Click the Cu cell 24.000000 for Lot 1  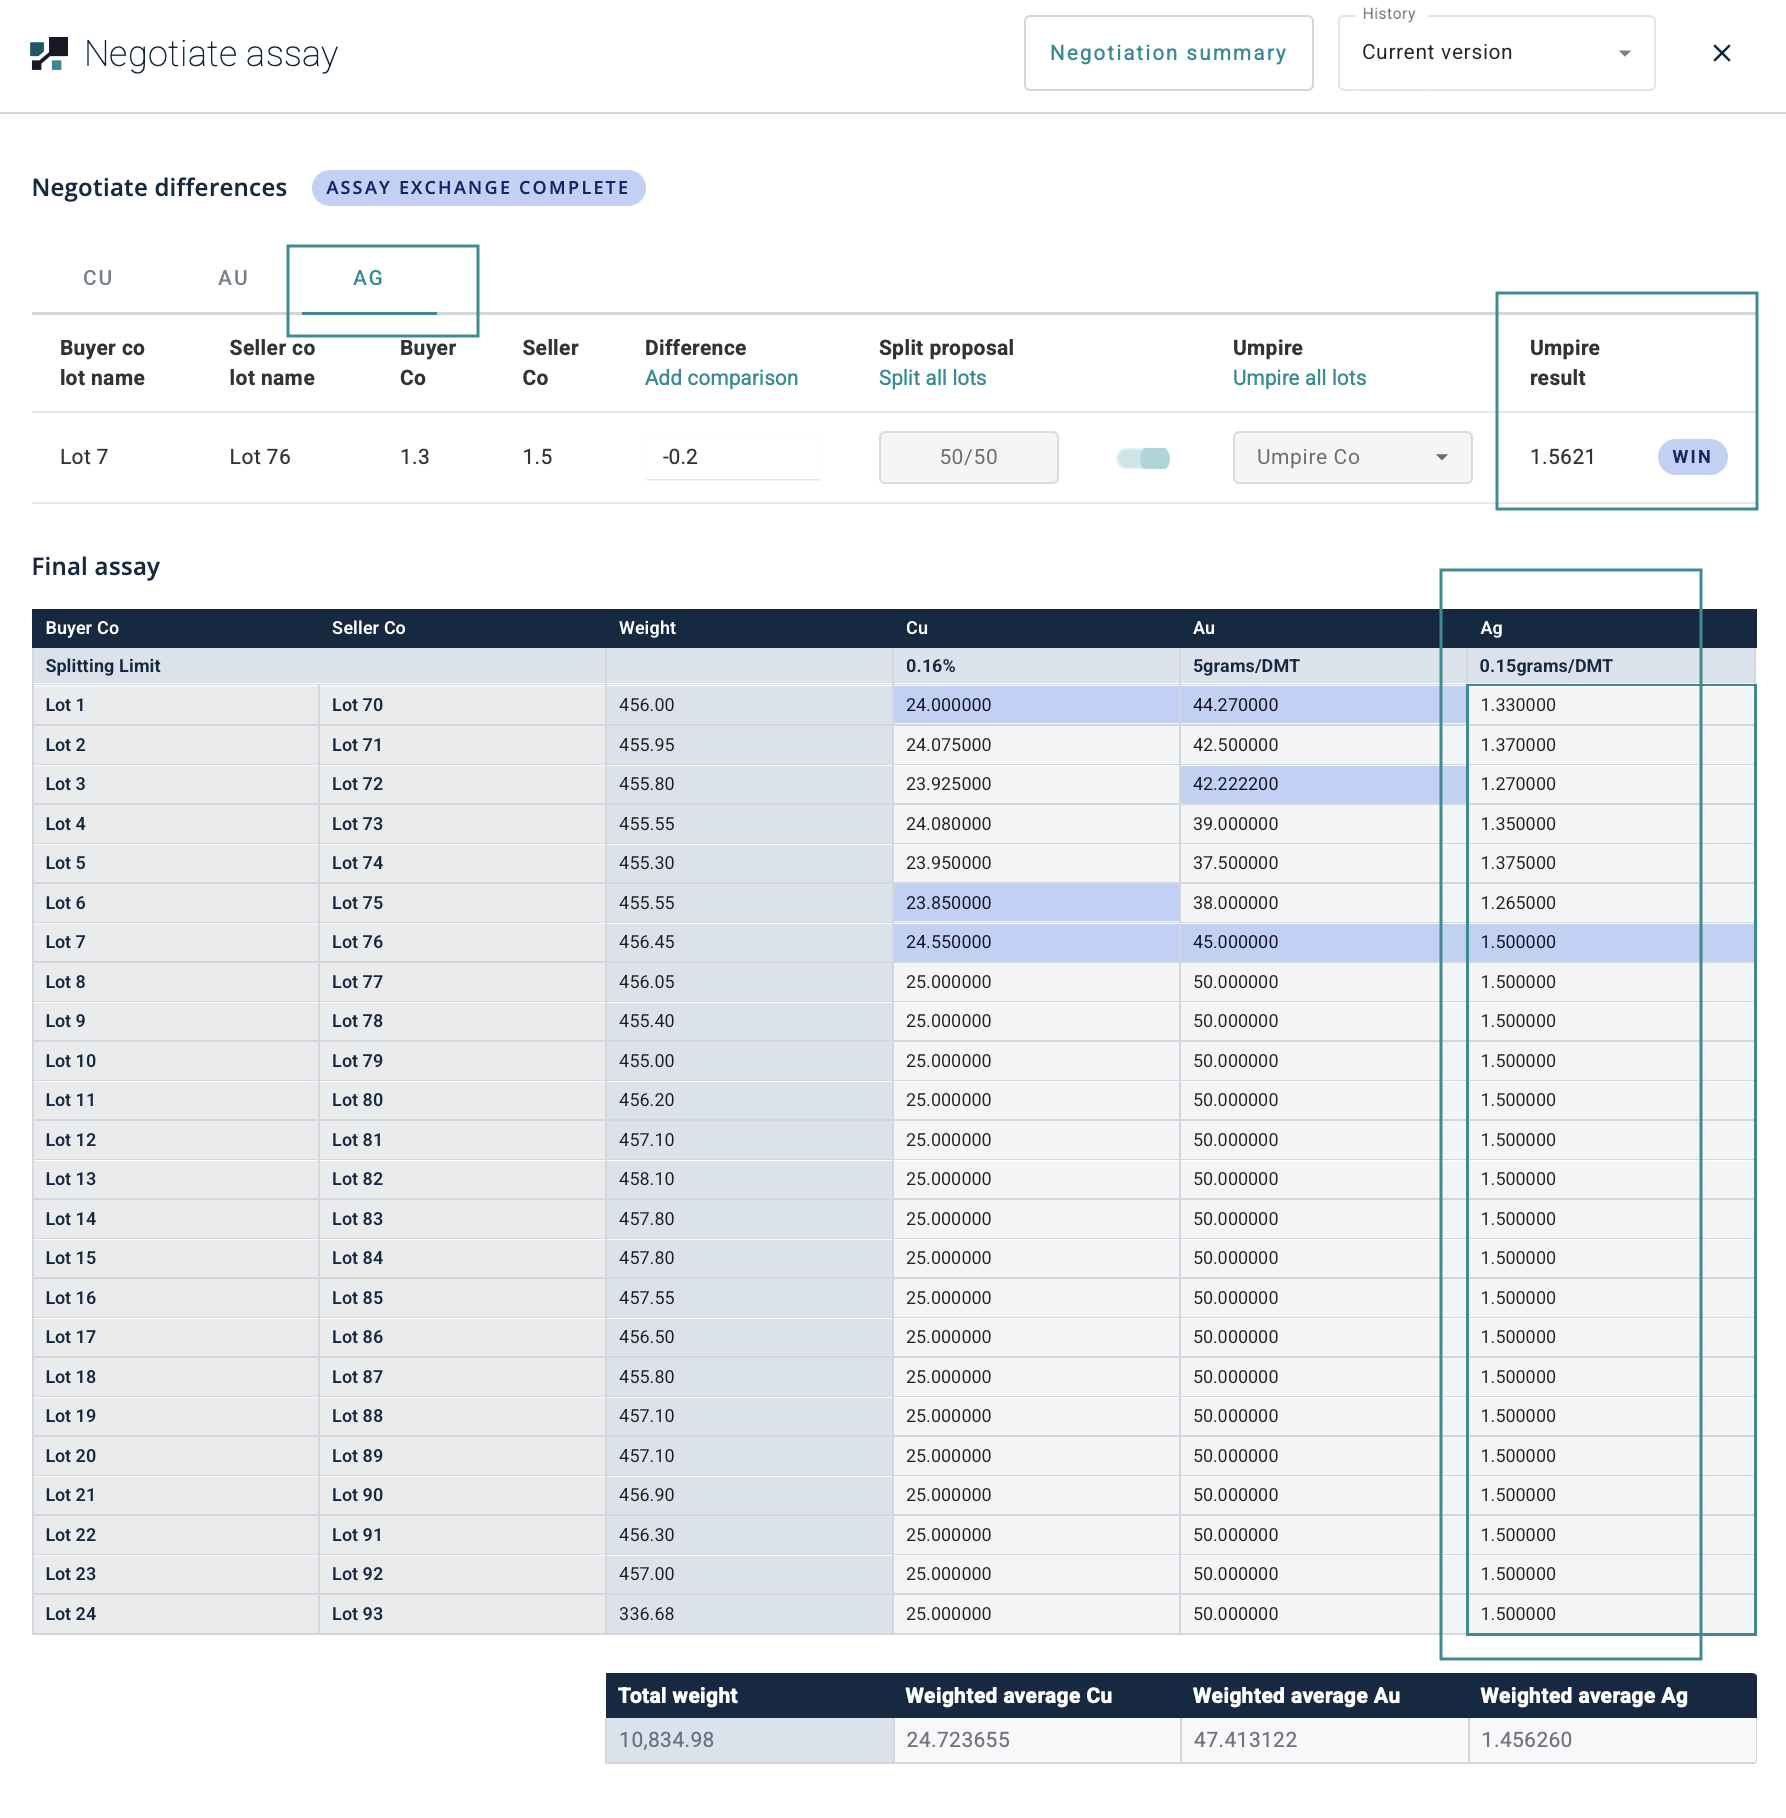pos(948,705)
